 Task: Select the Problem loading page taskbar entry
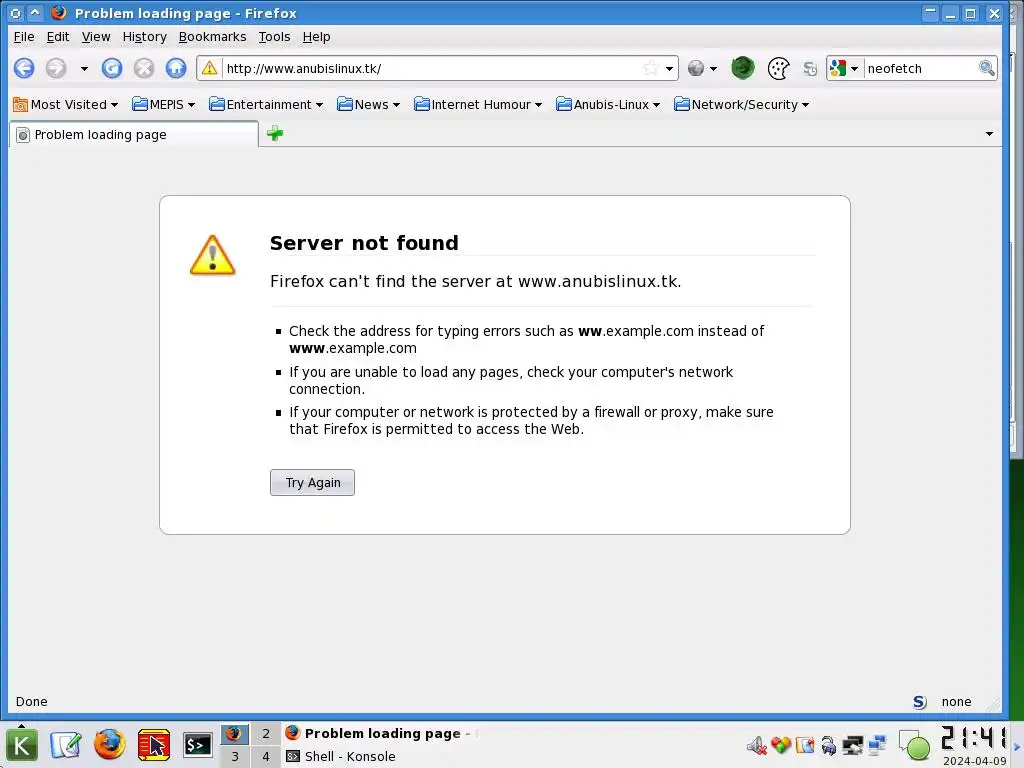coord(383,733)
